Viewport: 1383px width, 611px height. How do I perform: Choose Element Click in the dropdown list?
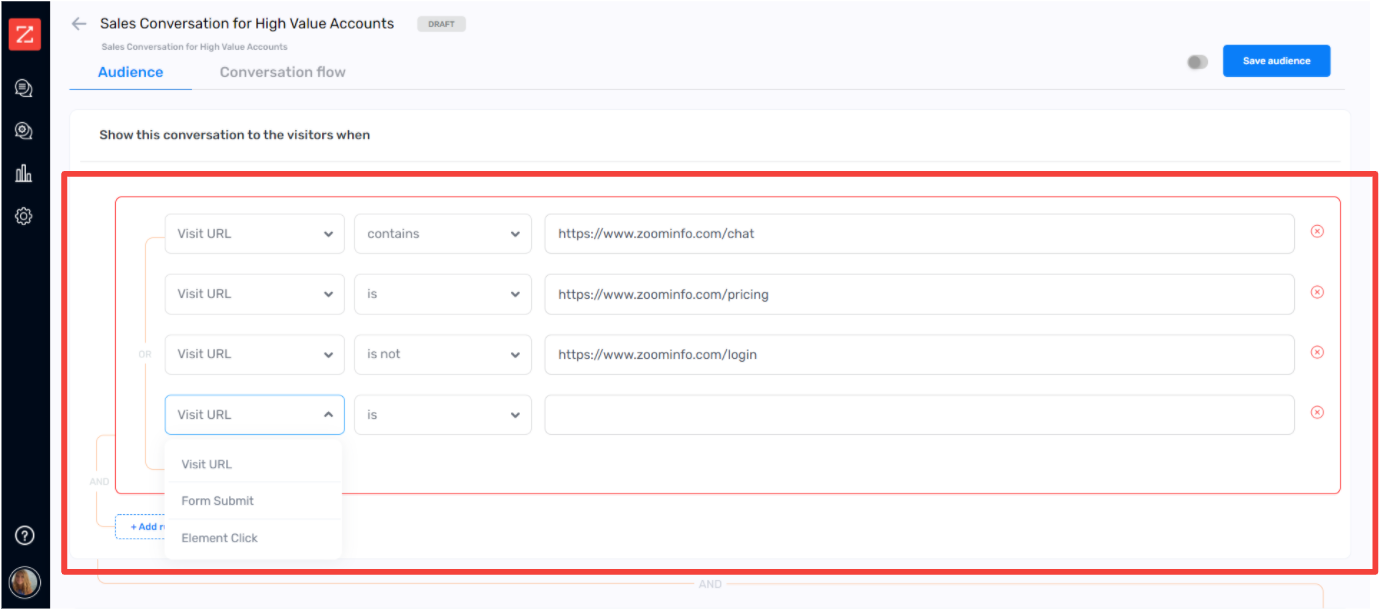(x=219, y=537)
